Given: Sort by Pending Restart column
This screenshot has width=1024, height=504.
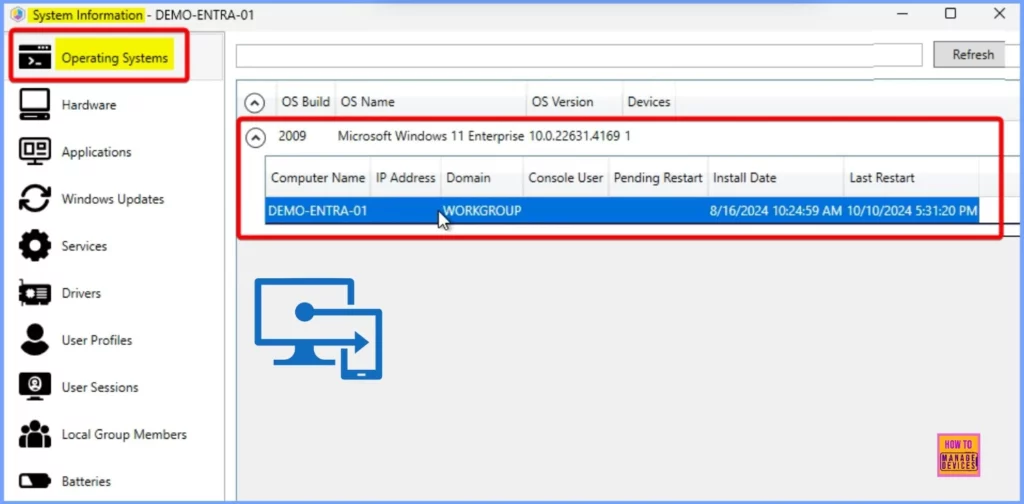Looking at the screenshot, I should click(658, 178).
